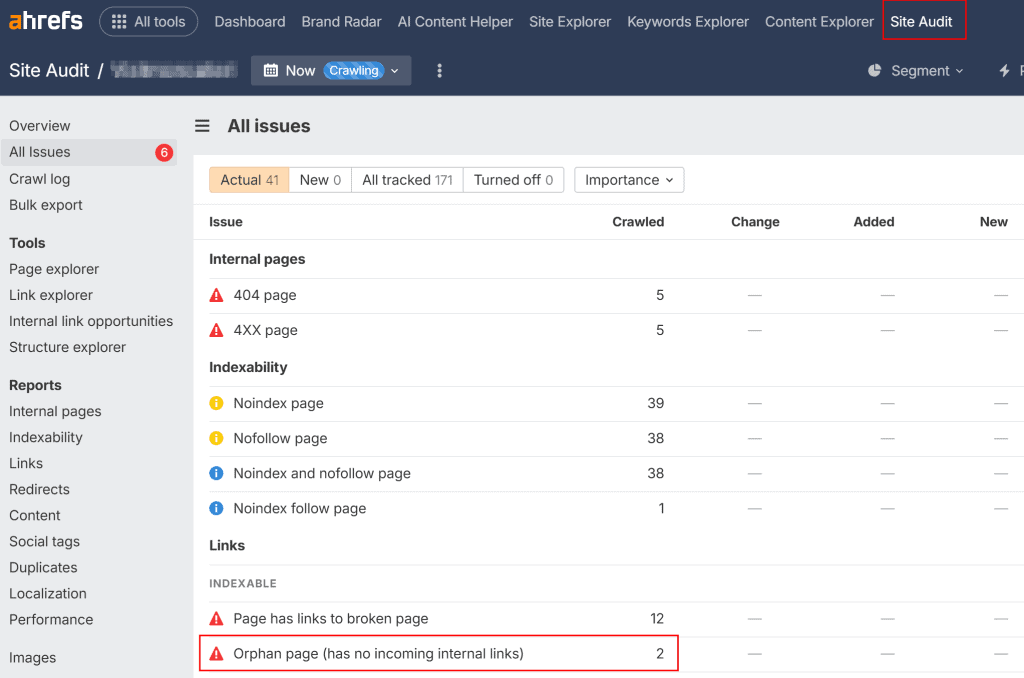
Task: Click warning icon for Page has links to broken page
Action: click(216, 619)
